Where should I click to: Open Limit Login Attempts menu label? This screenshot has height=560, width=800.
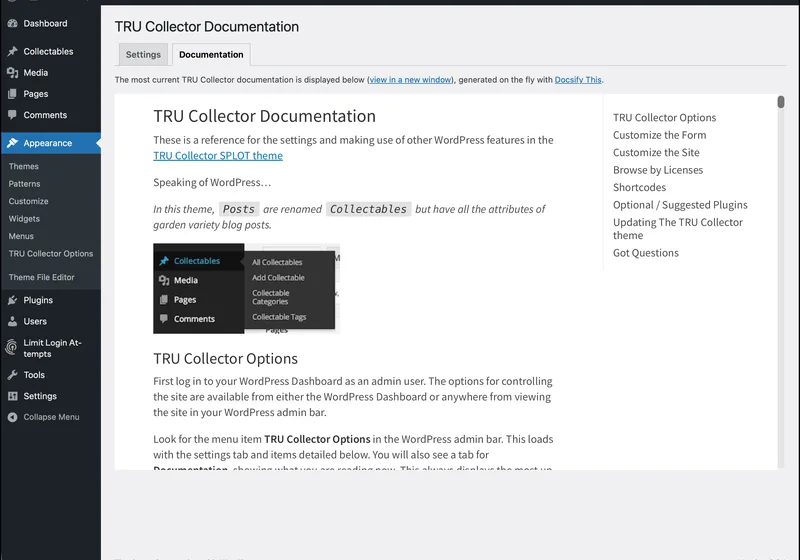pyautogui.click(x=52, y=348)
